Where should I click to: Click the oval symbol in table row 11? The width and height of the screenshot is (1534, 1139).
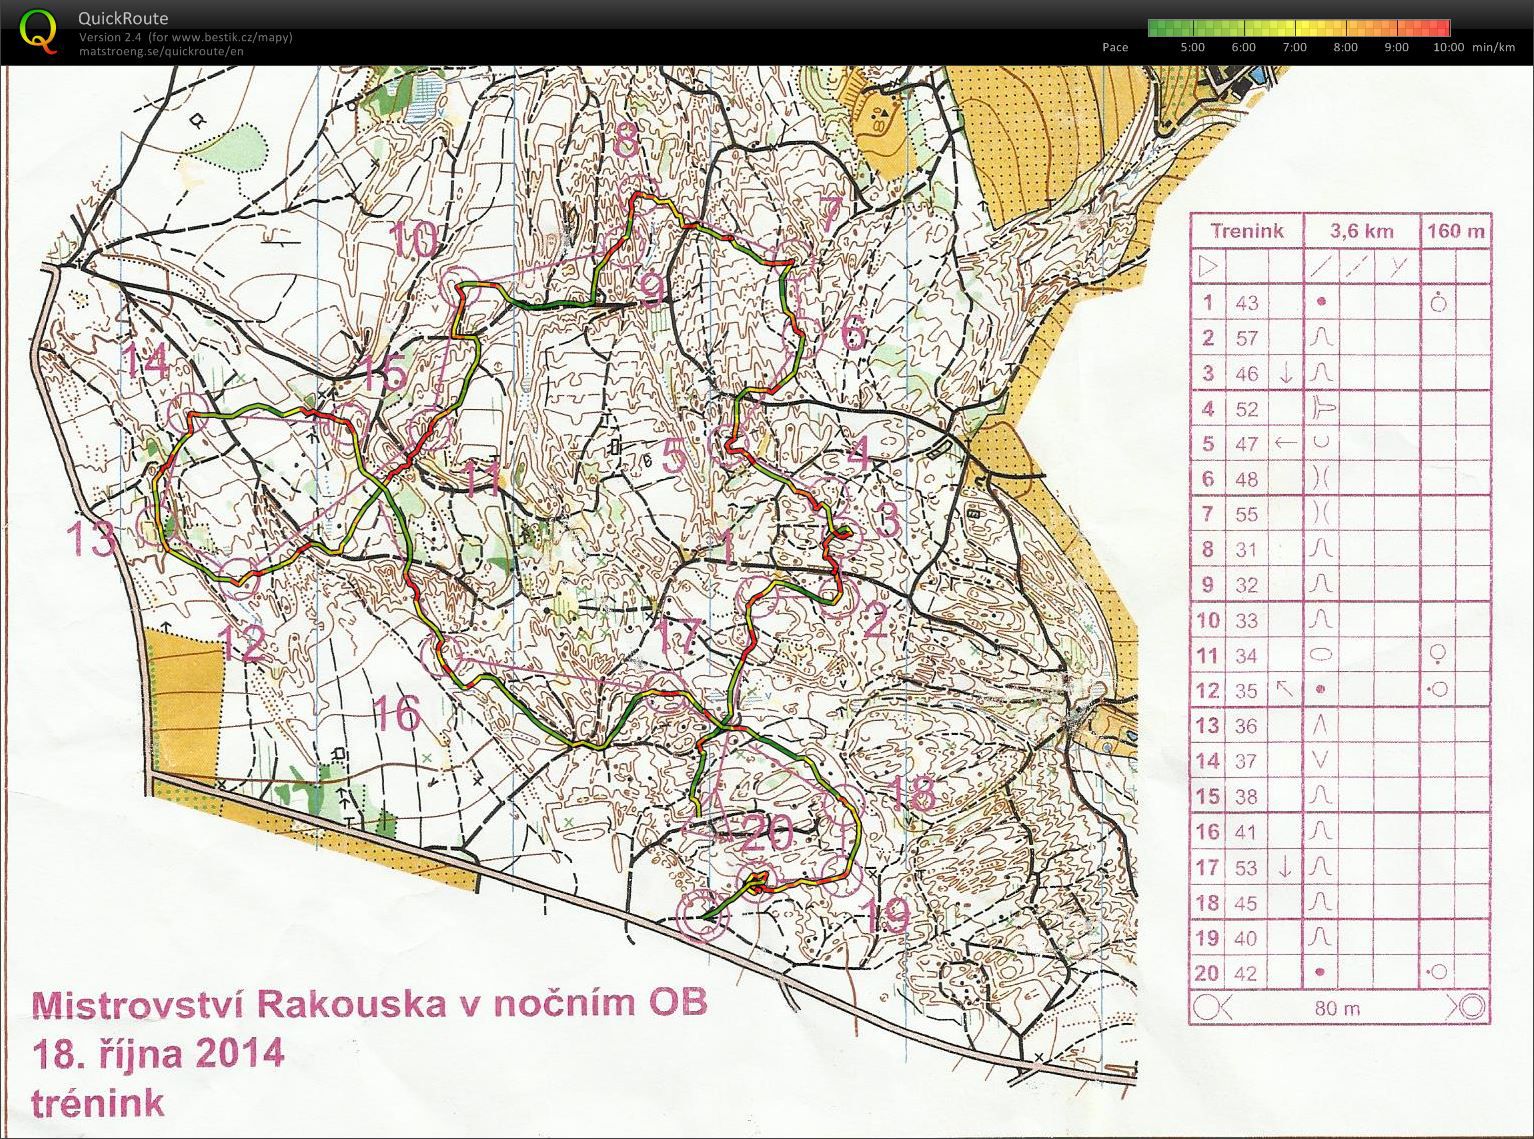point(1322,654)
